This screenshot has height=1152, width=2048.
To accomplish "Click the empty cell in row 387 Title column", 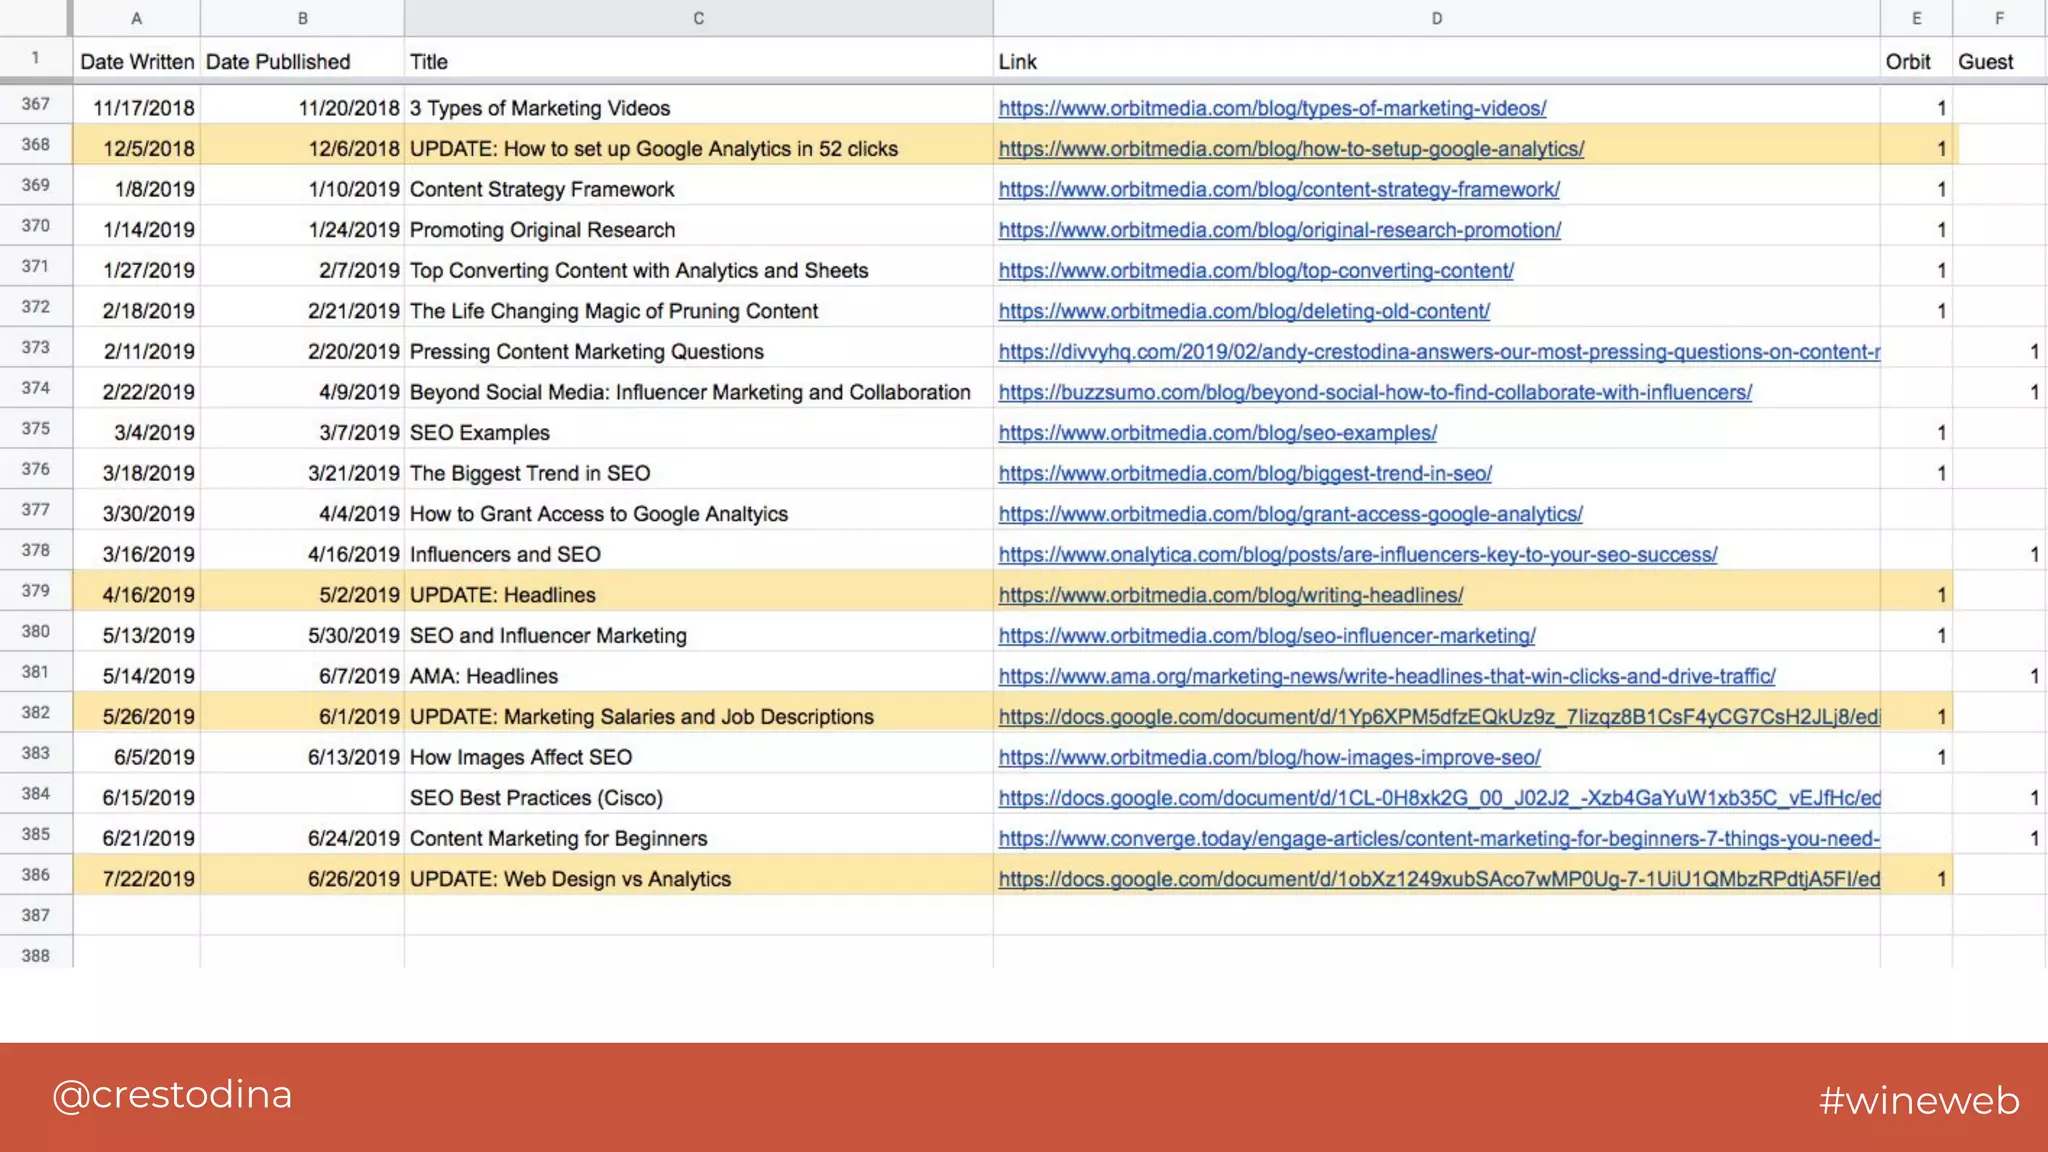I will (x=698, y=916).
